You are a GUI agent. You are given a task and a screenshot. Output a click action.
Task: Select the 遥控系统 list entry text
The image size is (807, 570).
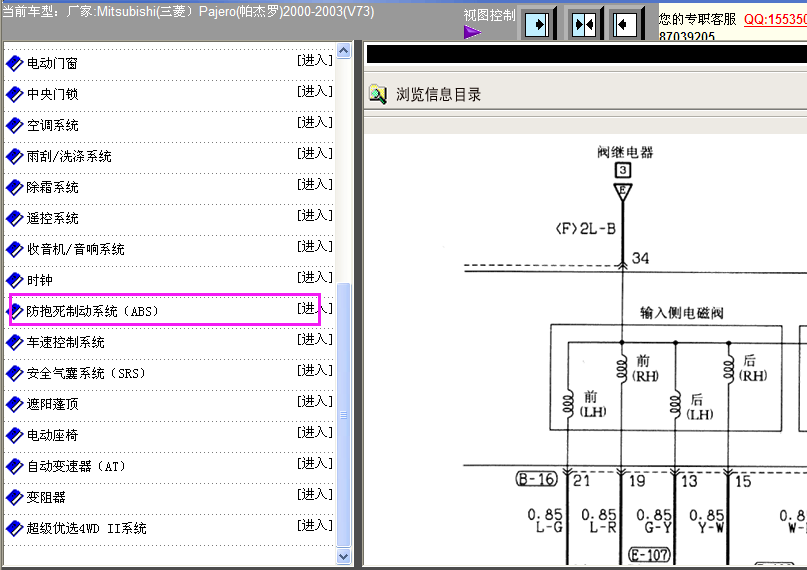[x=52, y=218]
